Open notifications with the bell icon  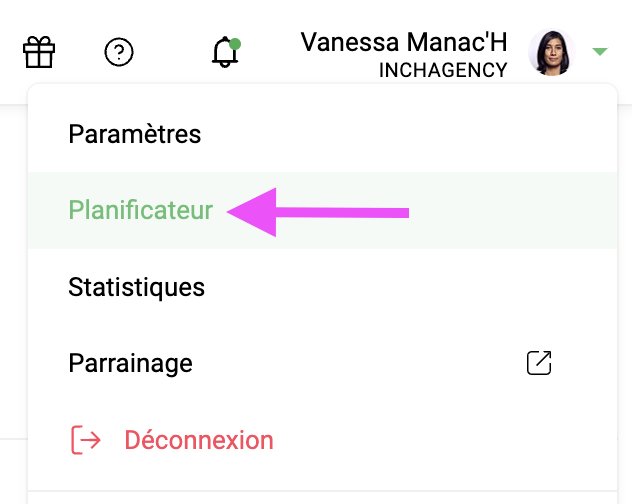pyautogui.click(x=225, y=53)
